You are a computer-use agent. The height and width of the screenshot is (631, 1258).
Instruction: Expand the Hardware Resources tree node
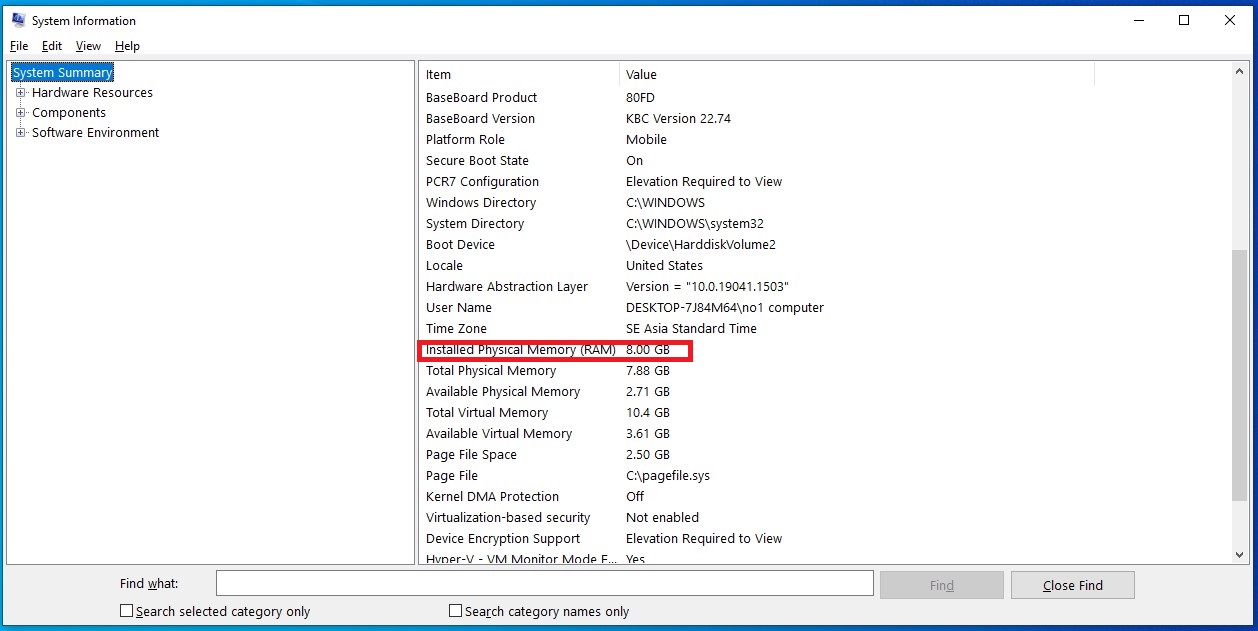(x=20, y=93)
